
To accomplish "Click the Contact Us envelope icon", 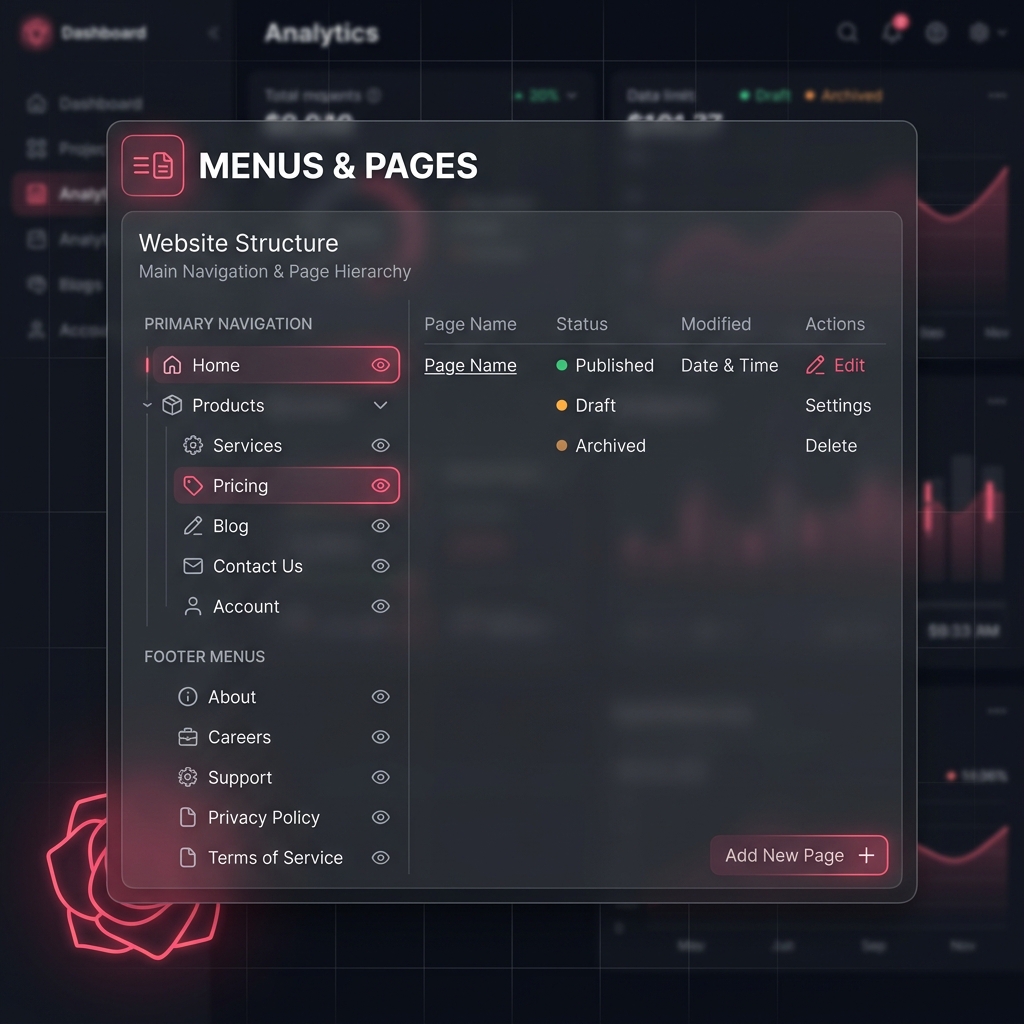I will click(x=193, y=566).
